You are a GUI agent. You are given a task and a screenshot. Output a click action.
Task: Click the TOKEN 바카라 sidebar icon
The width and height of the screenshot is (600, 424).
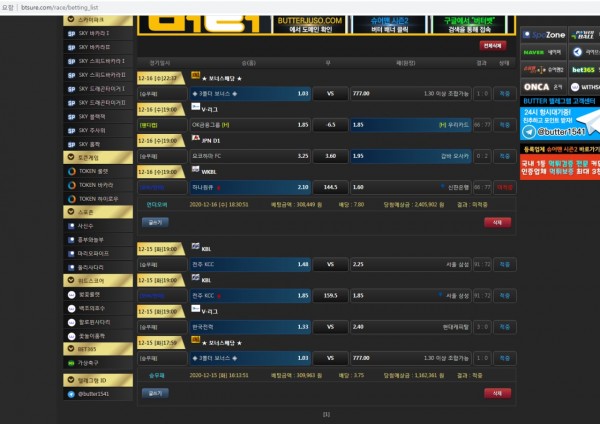pyautogui.click(x=71, y=185)
